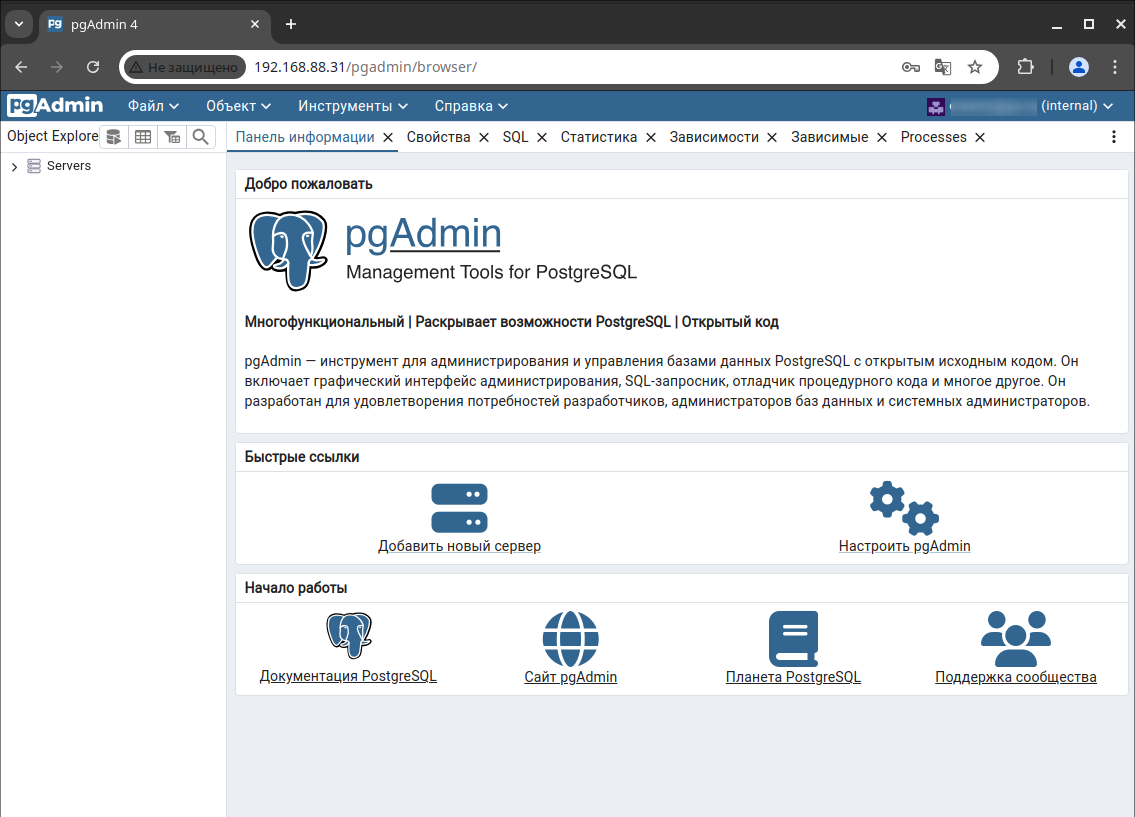Click the 'Быстрые ссылки' section heading
This screenshot has height=817, width=1135.
tap(302, 457)
